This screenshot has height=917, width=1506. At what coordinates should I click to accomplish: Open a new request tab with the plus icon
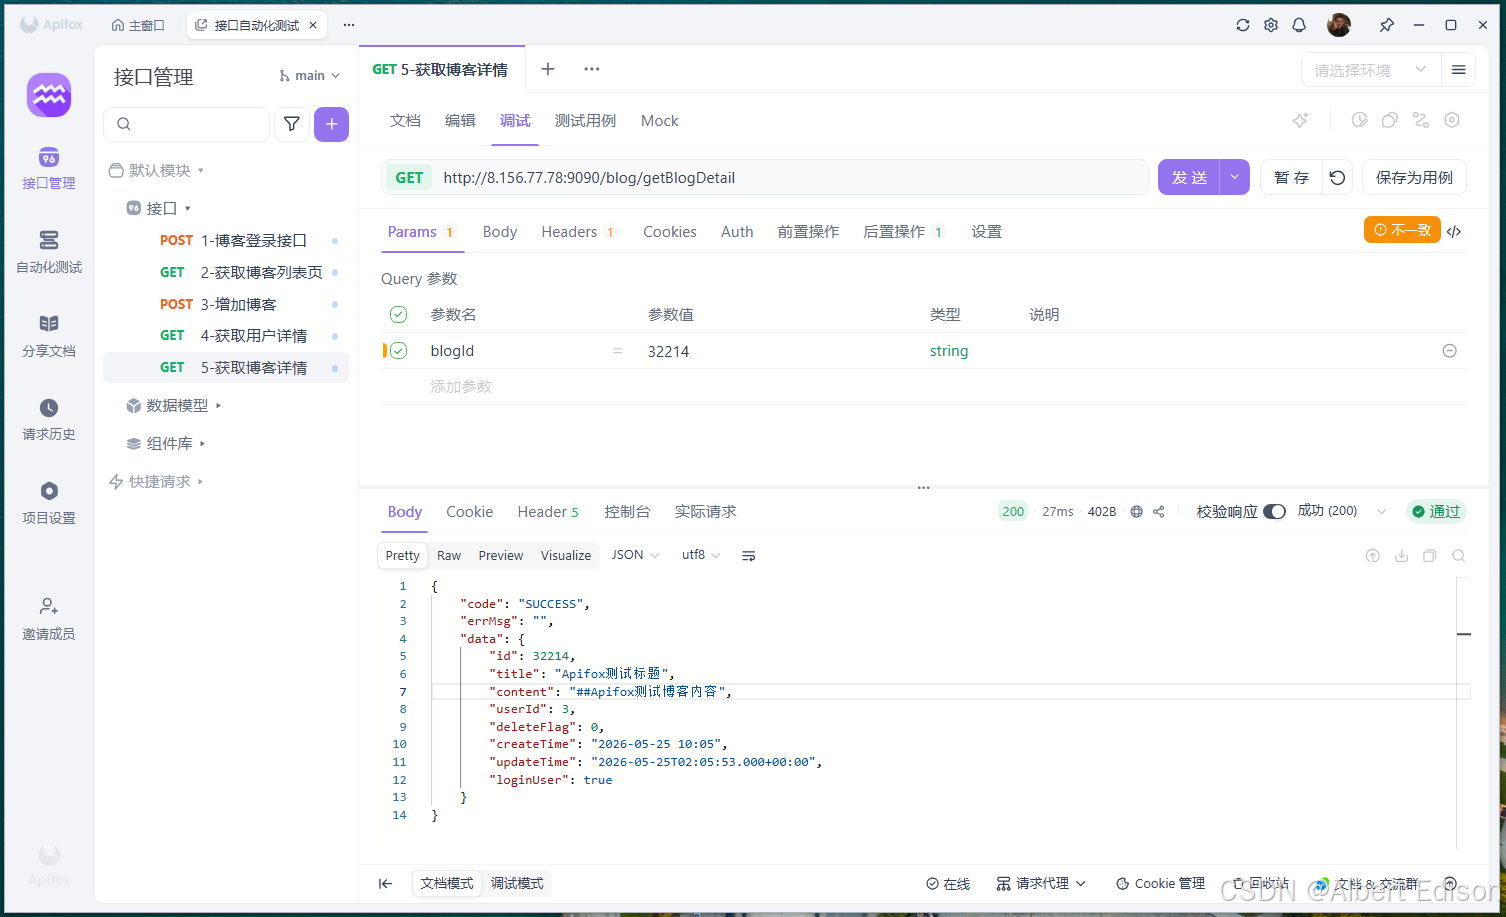548,69
